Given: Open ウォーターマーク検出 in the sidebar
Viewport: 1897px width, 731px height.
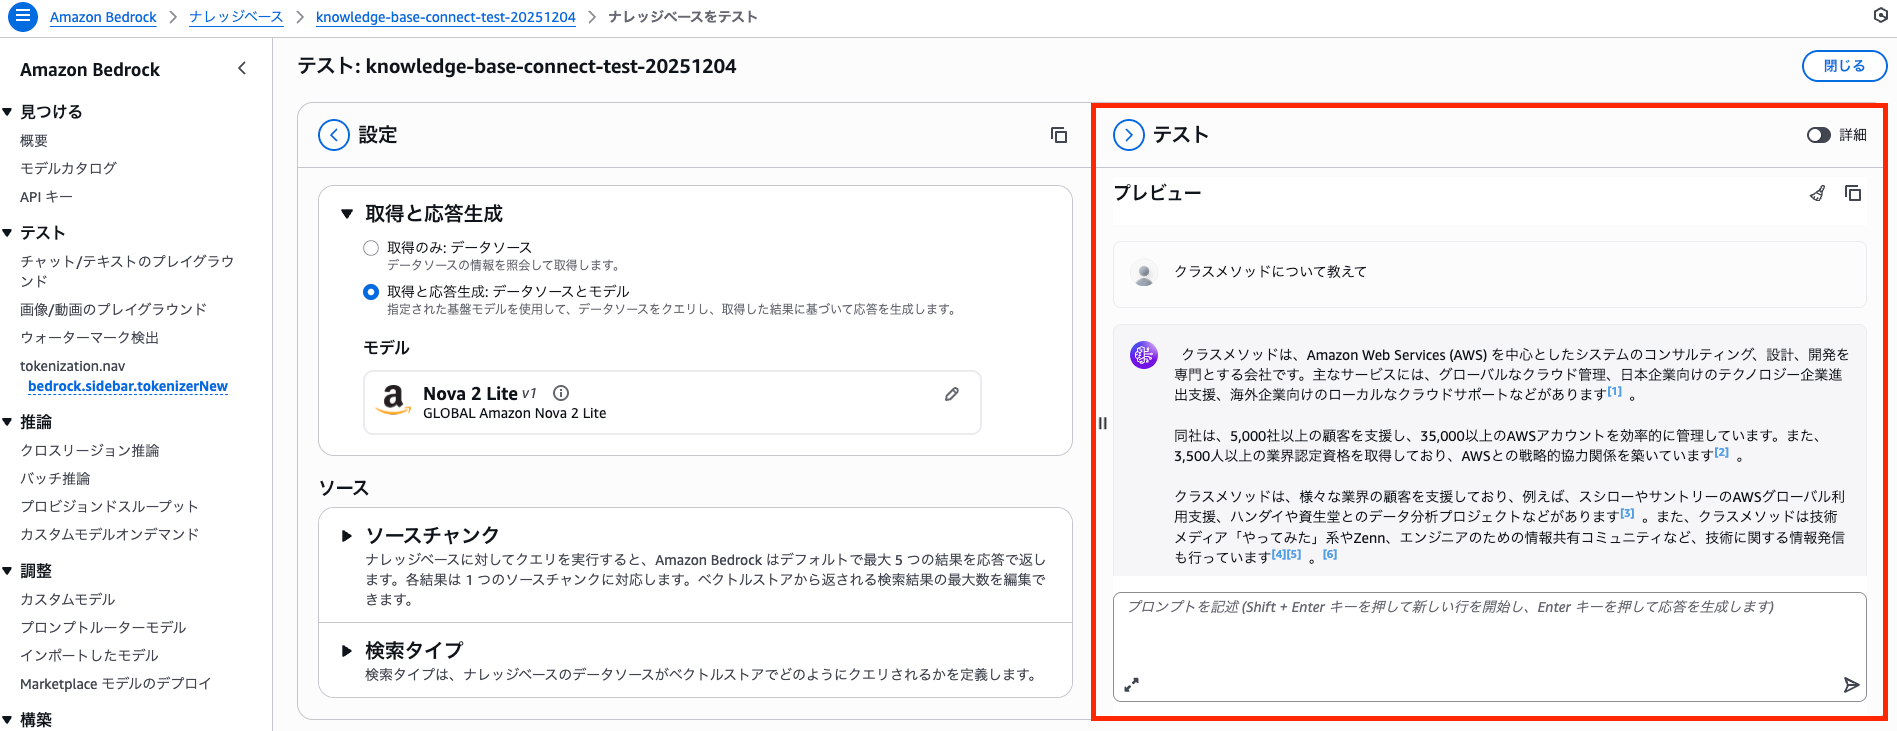Looking at the screenshot, I should [x=89, y=337].
